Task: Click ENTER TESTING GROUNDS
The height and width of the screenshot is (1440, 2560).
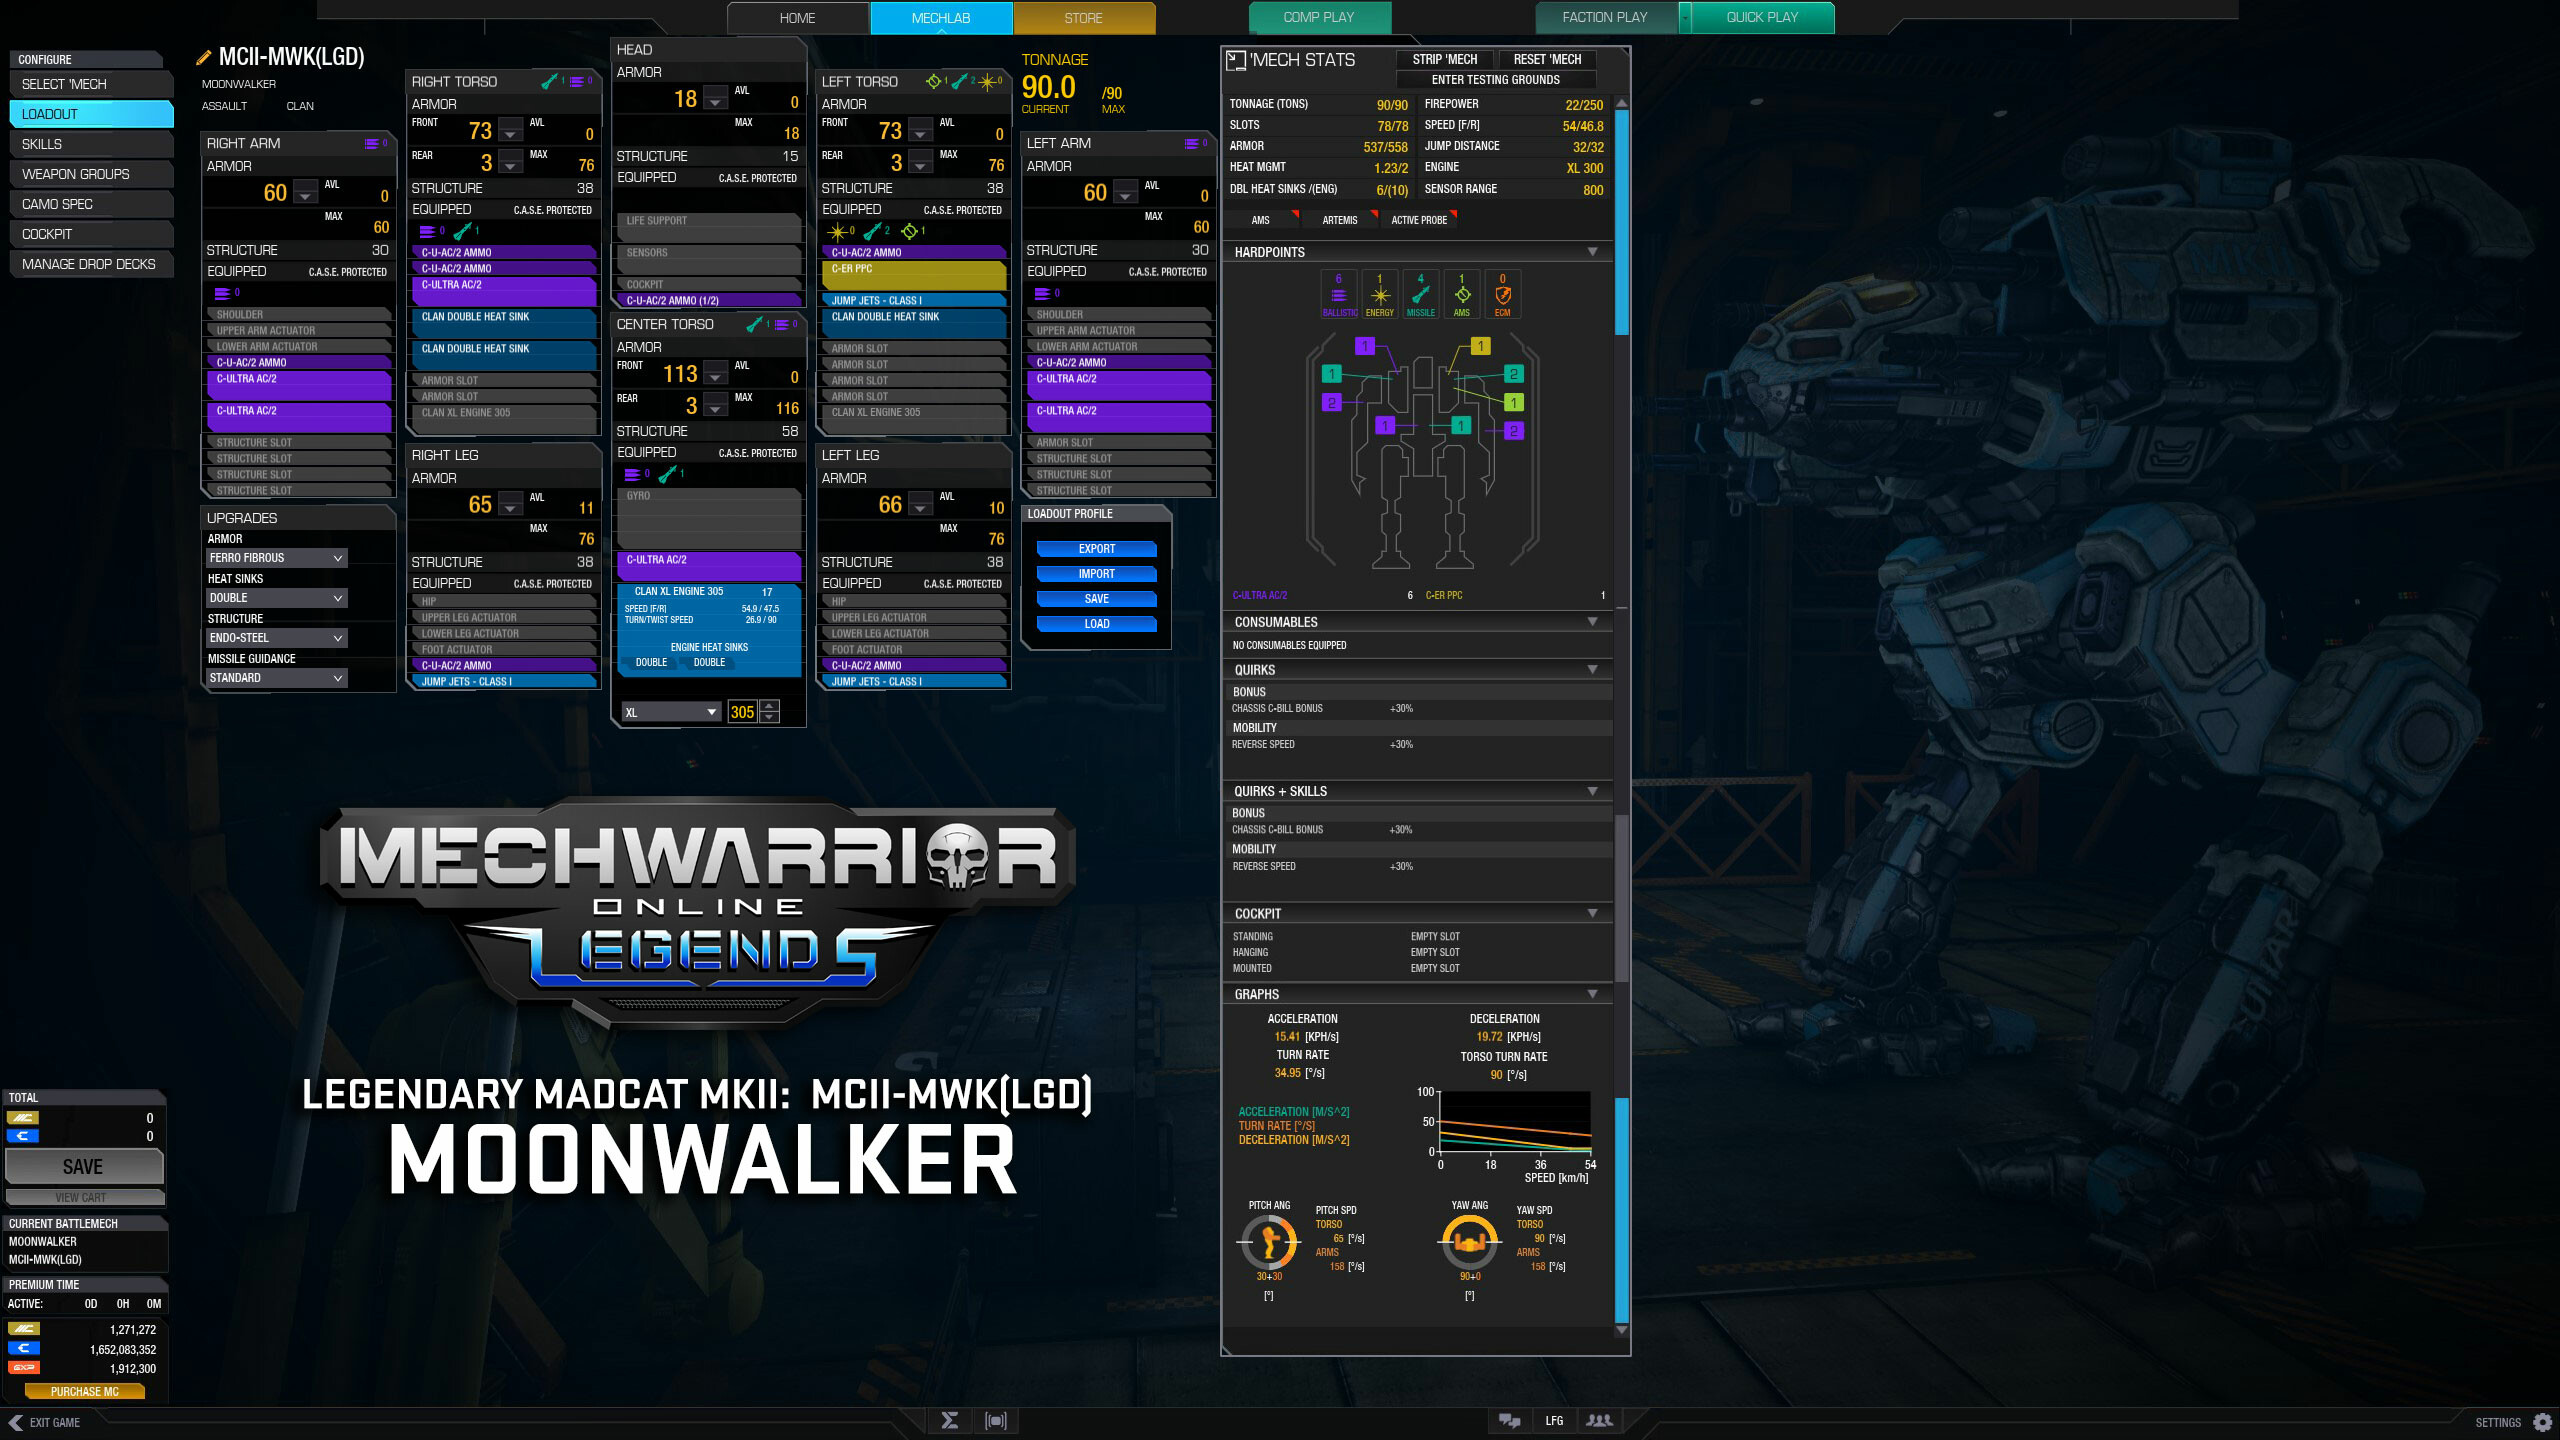Action: tap(1498, 79)
